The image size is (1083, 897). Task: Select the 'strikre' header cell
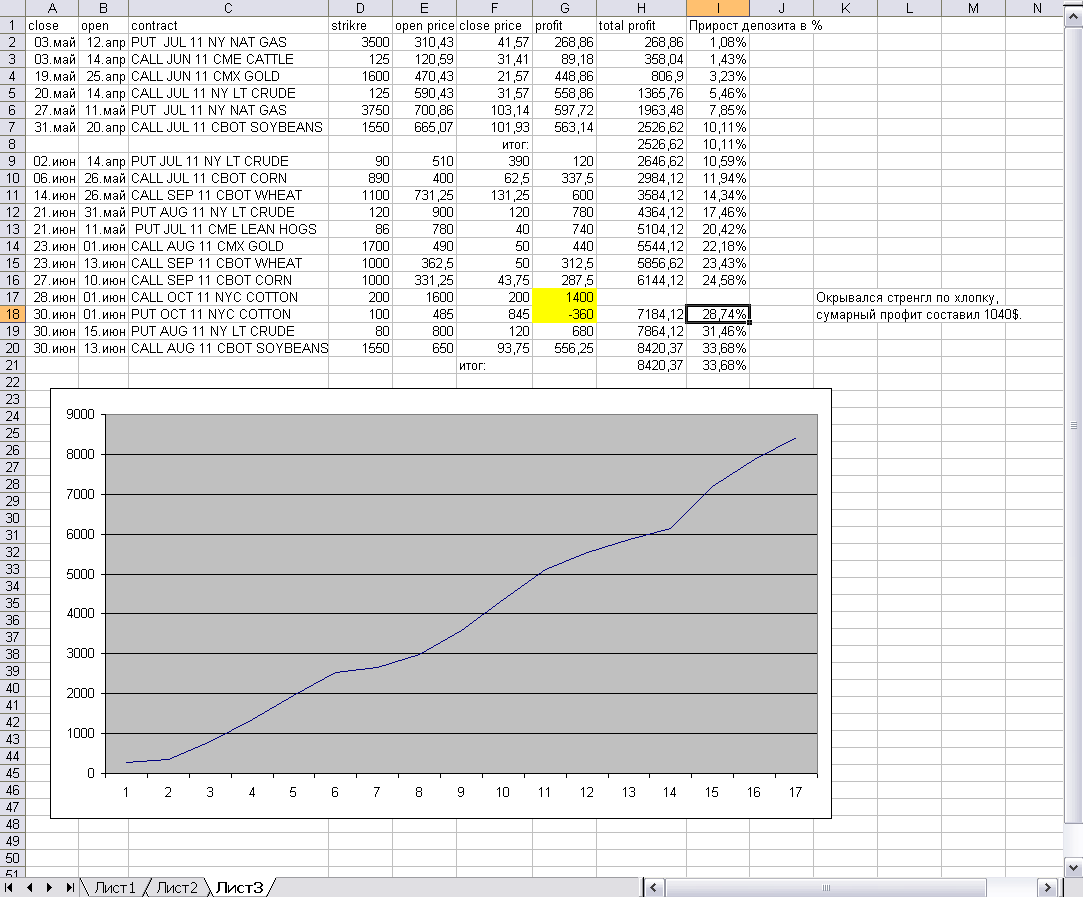point(360,26)
